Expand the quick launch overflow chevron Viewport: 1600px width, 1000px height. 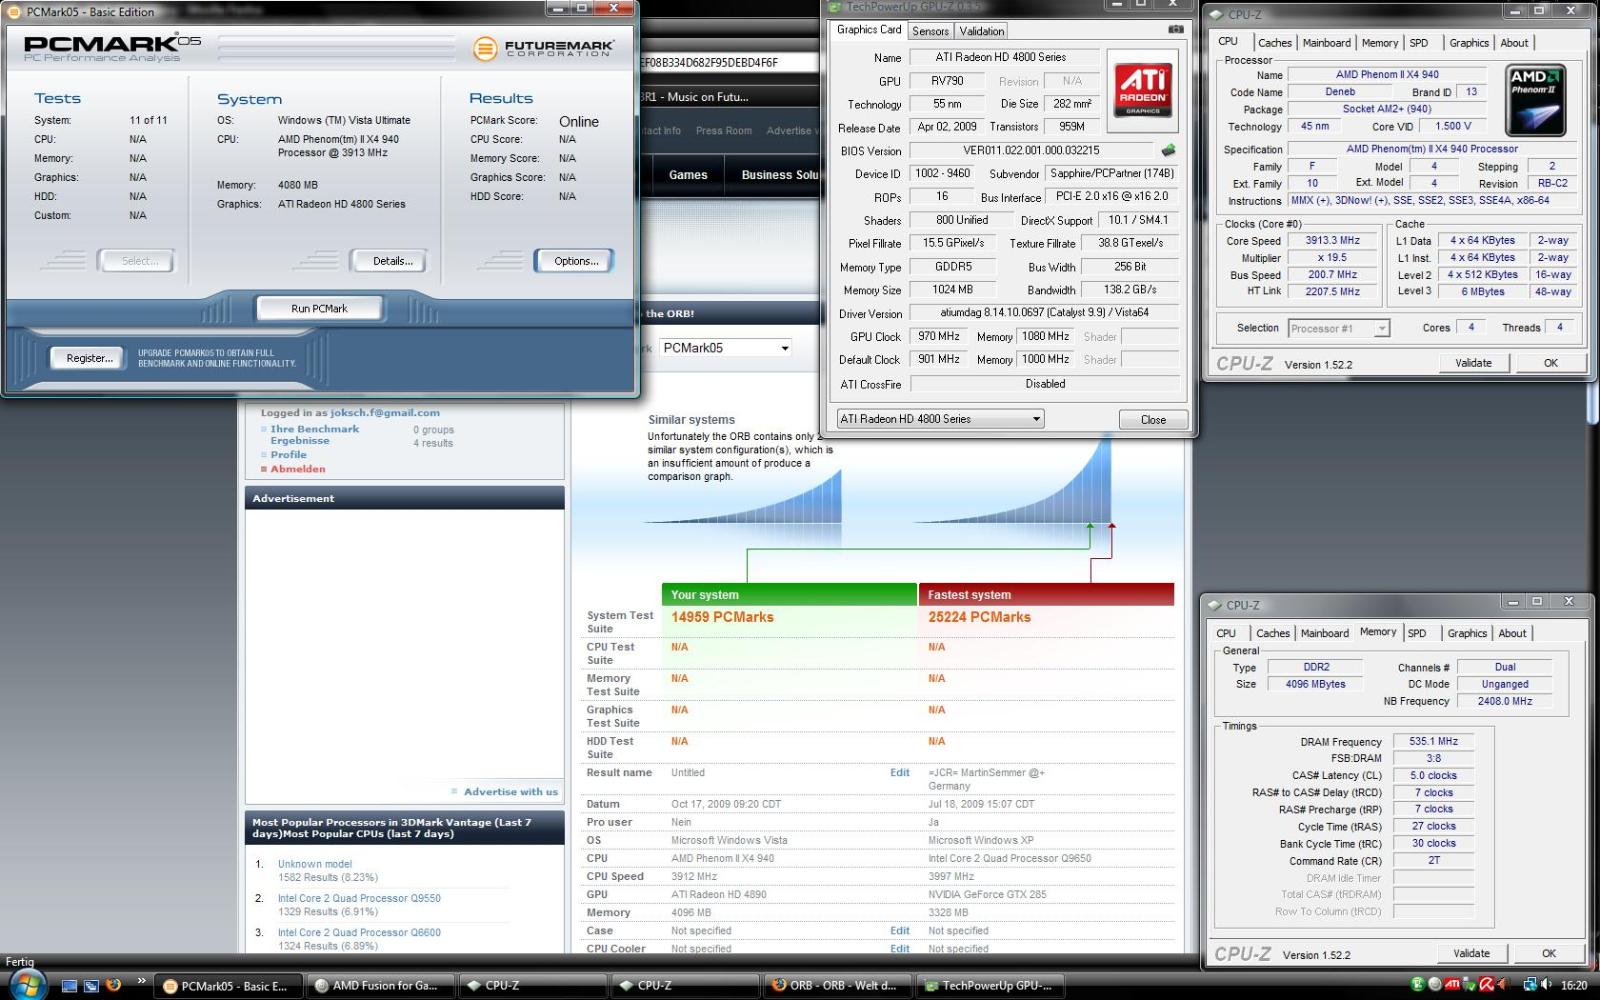click(x=141, y=981)
